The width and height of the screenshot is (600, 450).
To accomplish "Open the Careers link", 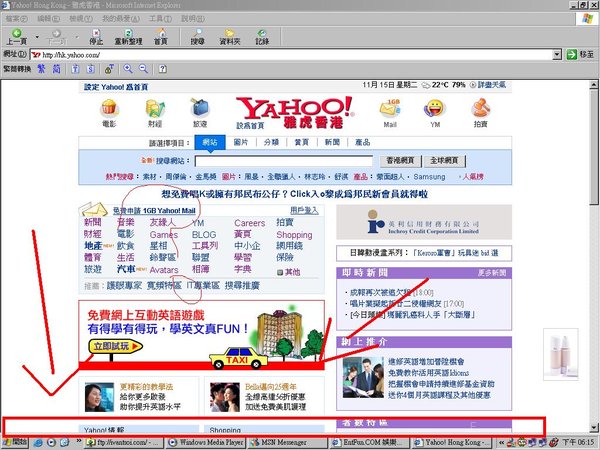I will (249, 223).
